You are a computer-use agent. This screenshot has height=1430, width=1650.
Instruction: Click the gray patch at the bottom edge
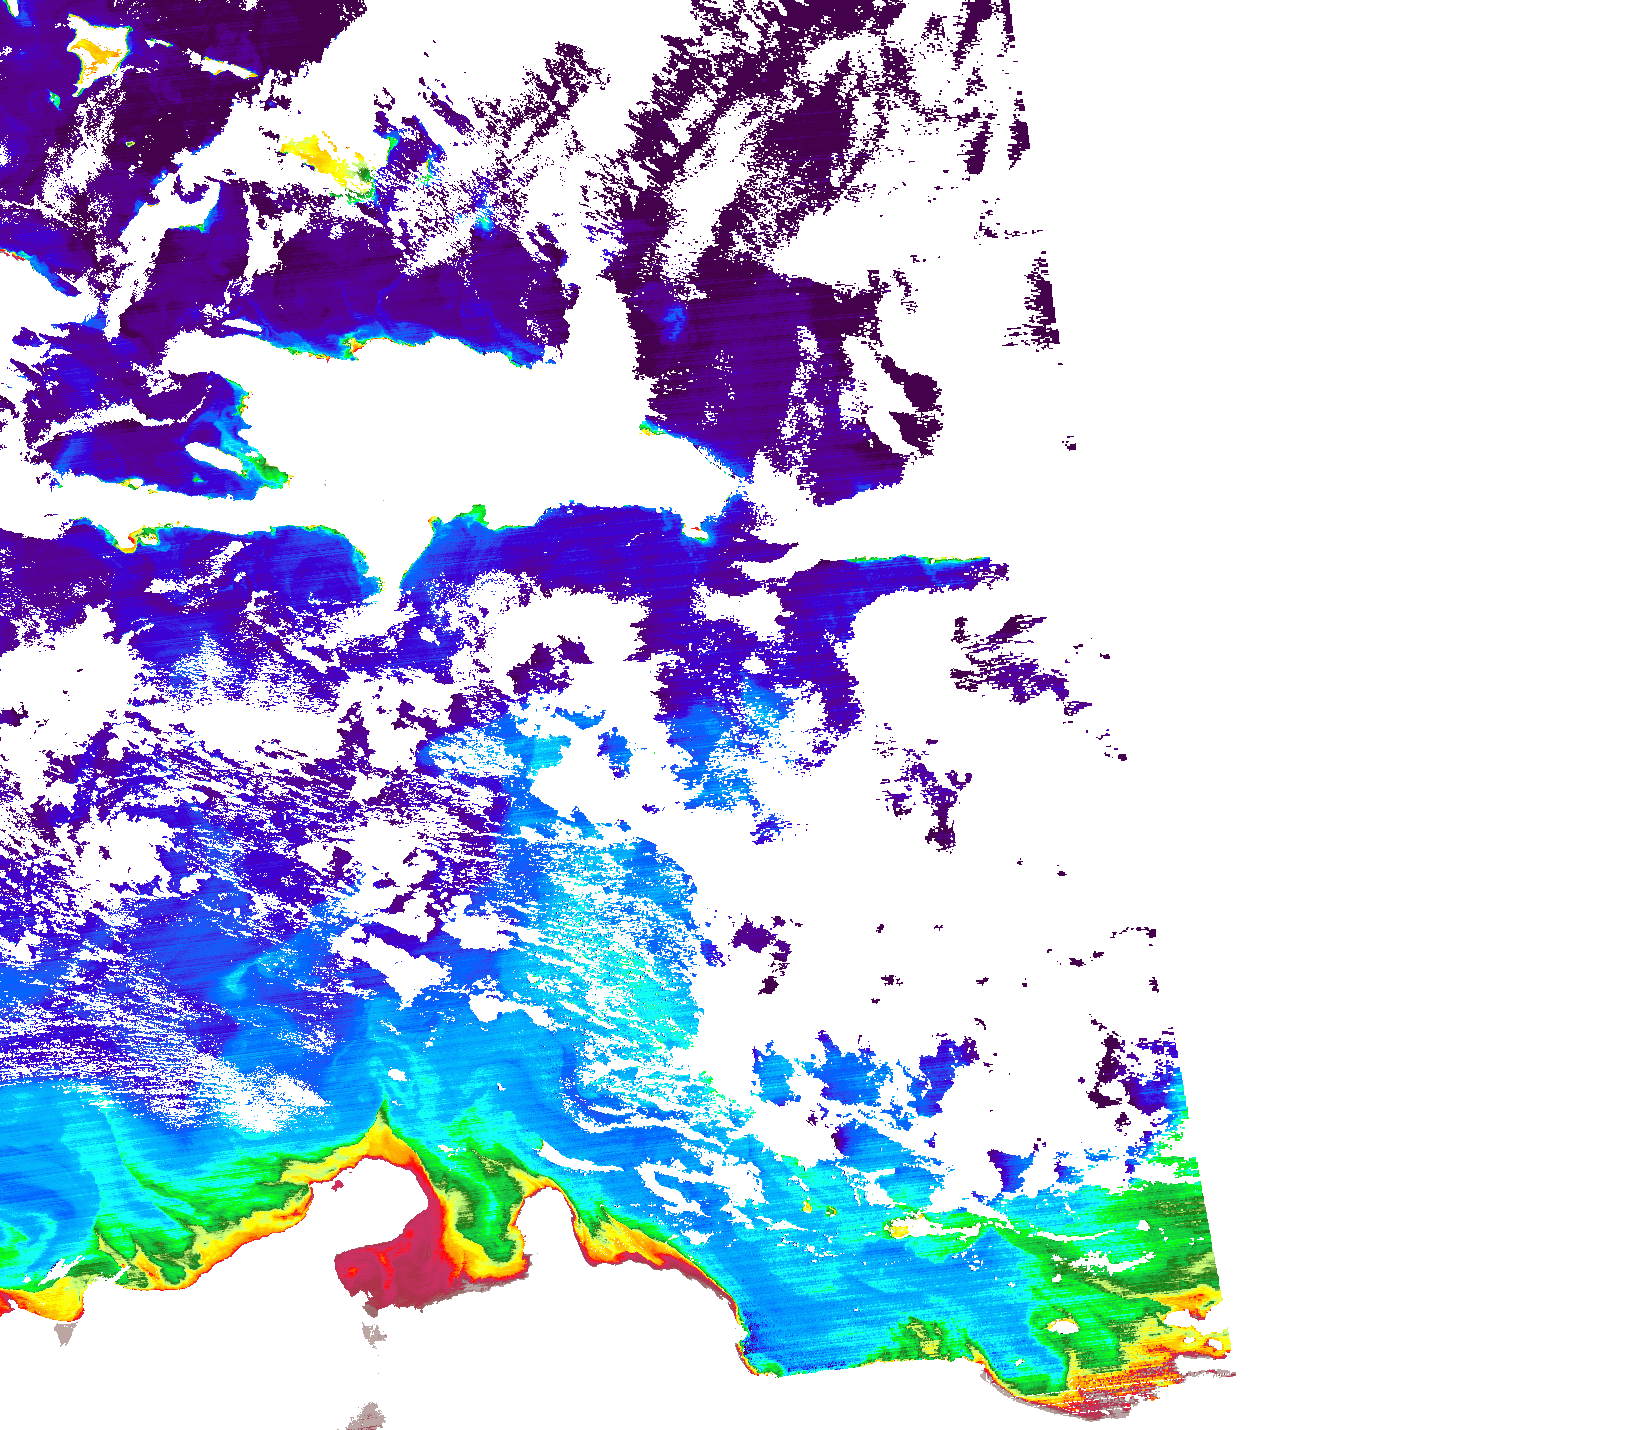[x=368, y=1416]
